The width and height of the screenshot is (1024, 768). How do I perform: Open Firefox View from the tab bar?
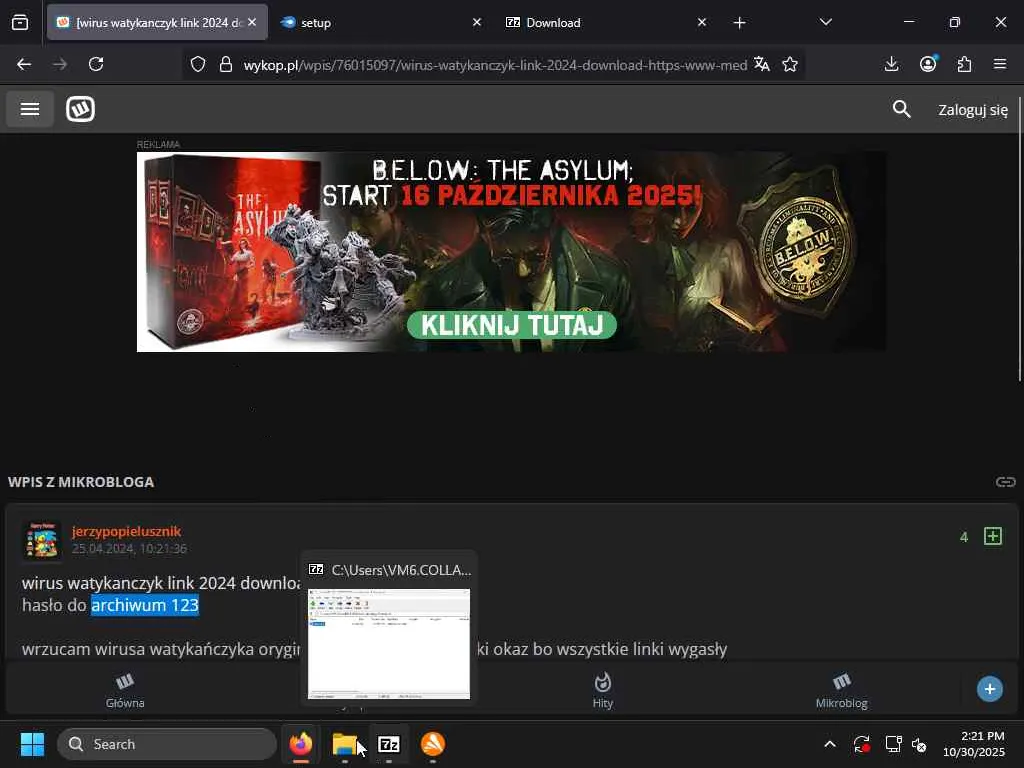20,22
